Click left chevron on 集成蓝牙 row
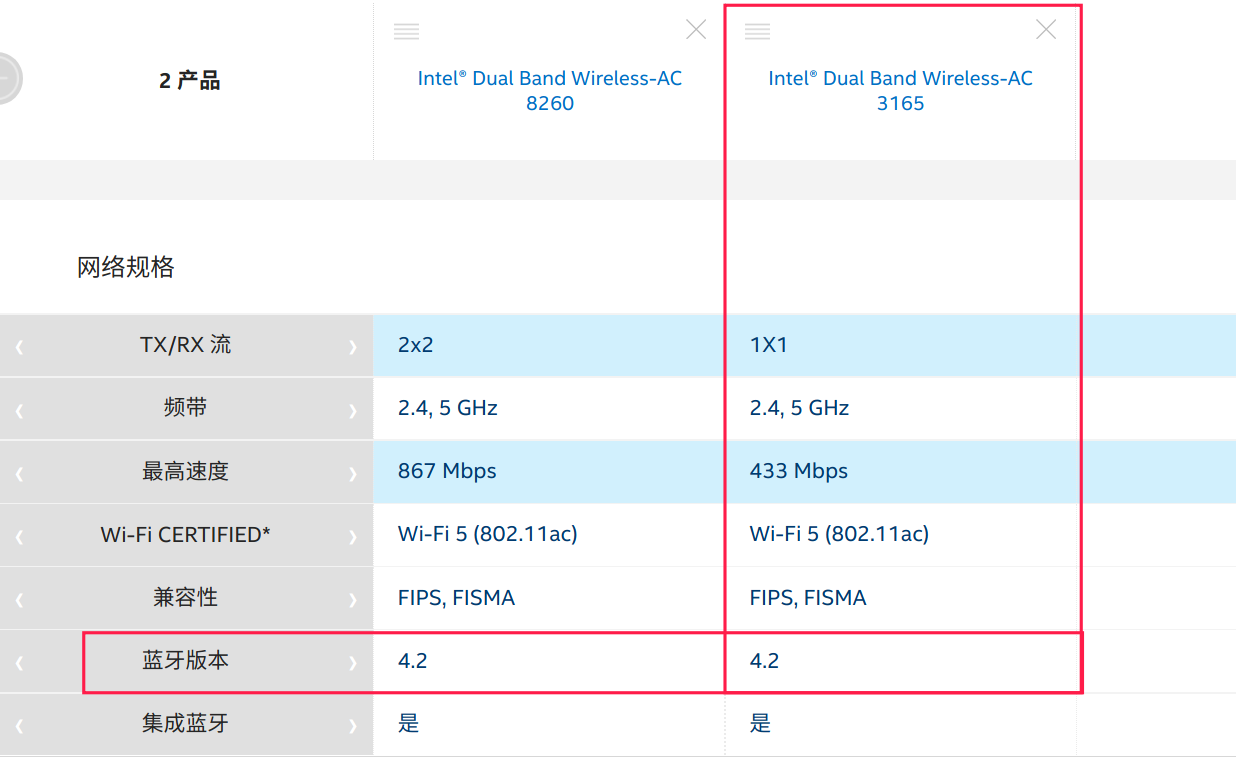 pyautogui.click(x=19, y=726)
